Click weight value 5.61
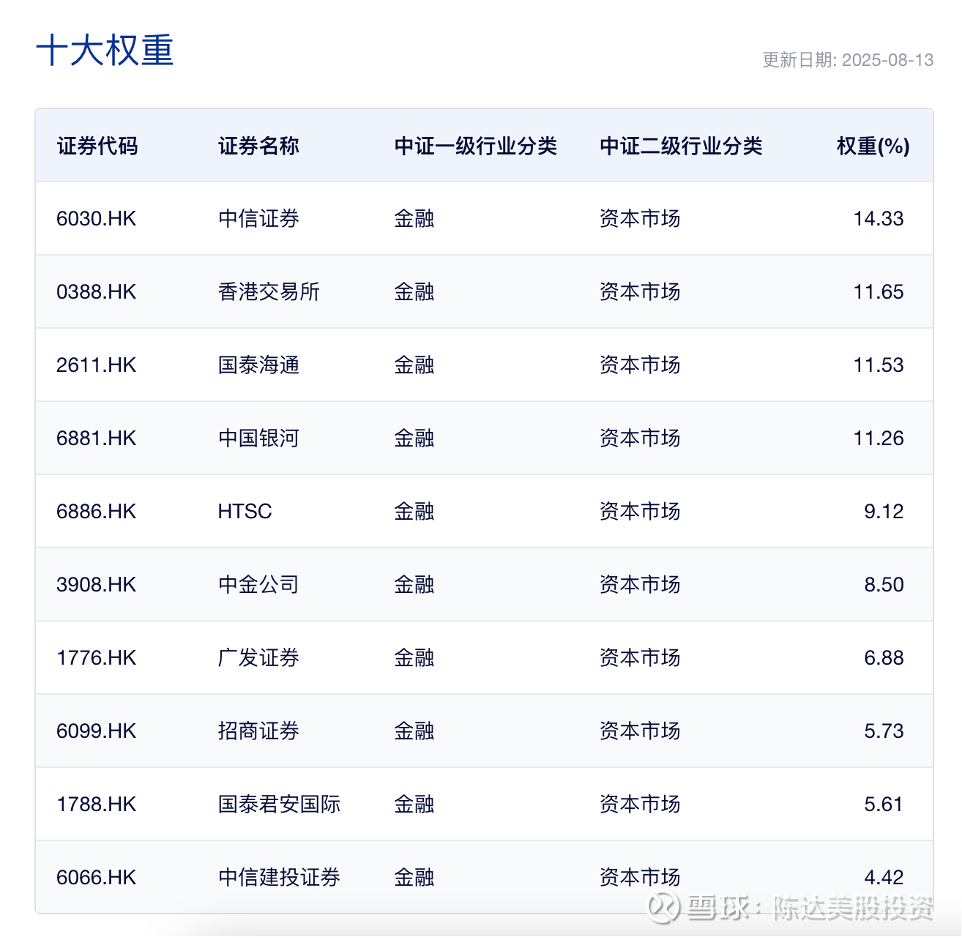The image size is (962, 938). (x=883, y=804)
